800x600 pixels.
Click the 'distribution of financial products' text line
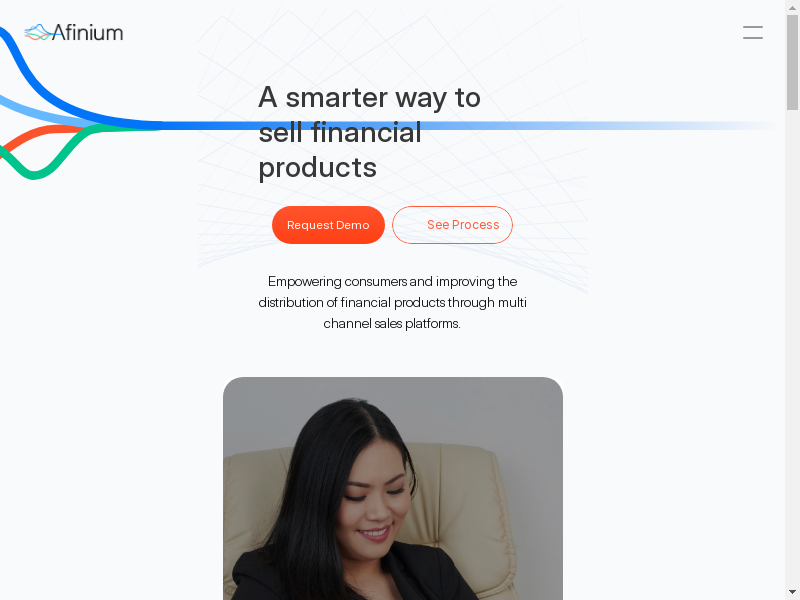click(x=392, y=303)
